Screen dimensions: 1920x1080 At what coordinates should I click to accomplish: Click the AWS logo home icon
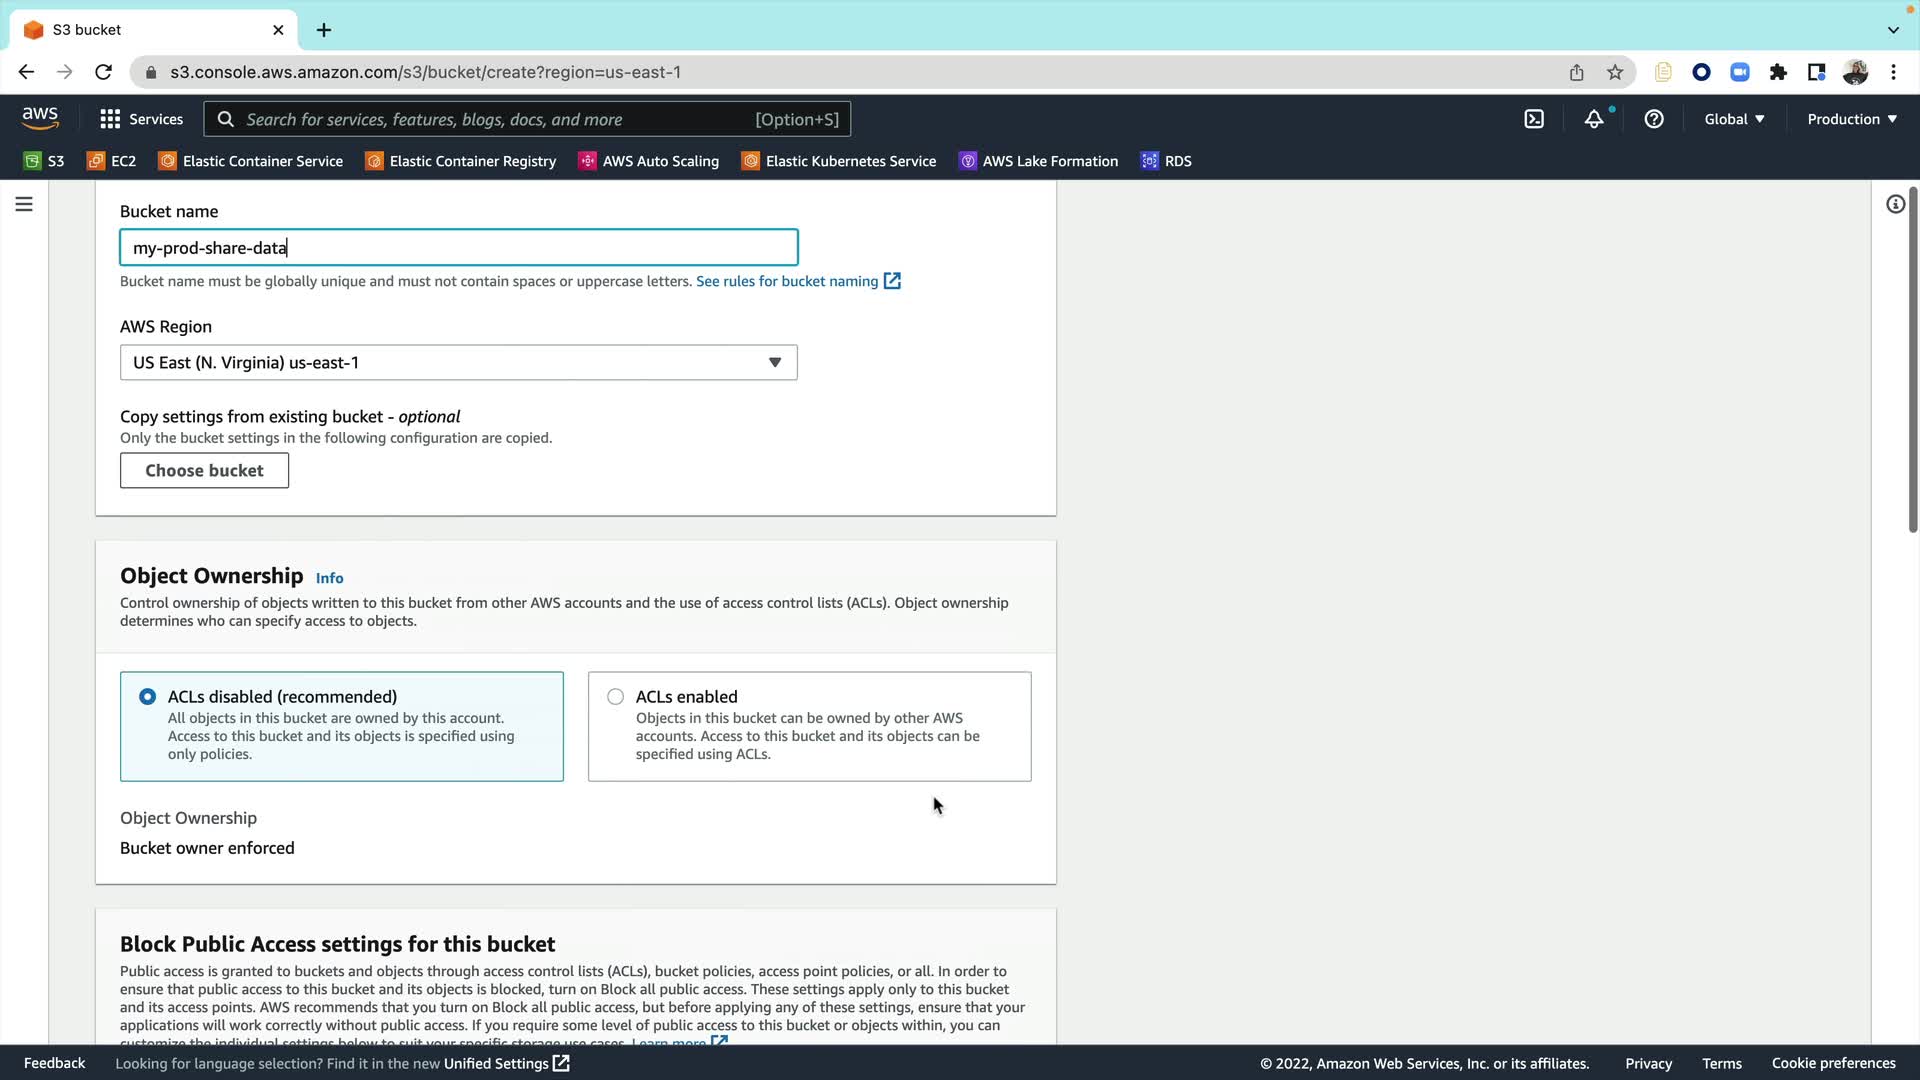pos(40,118)
